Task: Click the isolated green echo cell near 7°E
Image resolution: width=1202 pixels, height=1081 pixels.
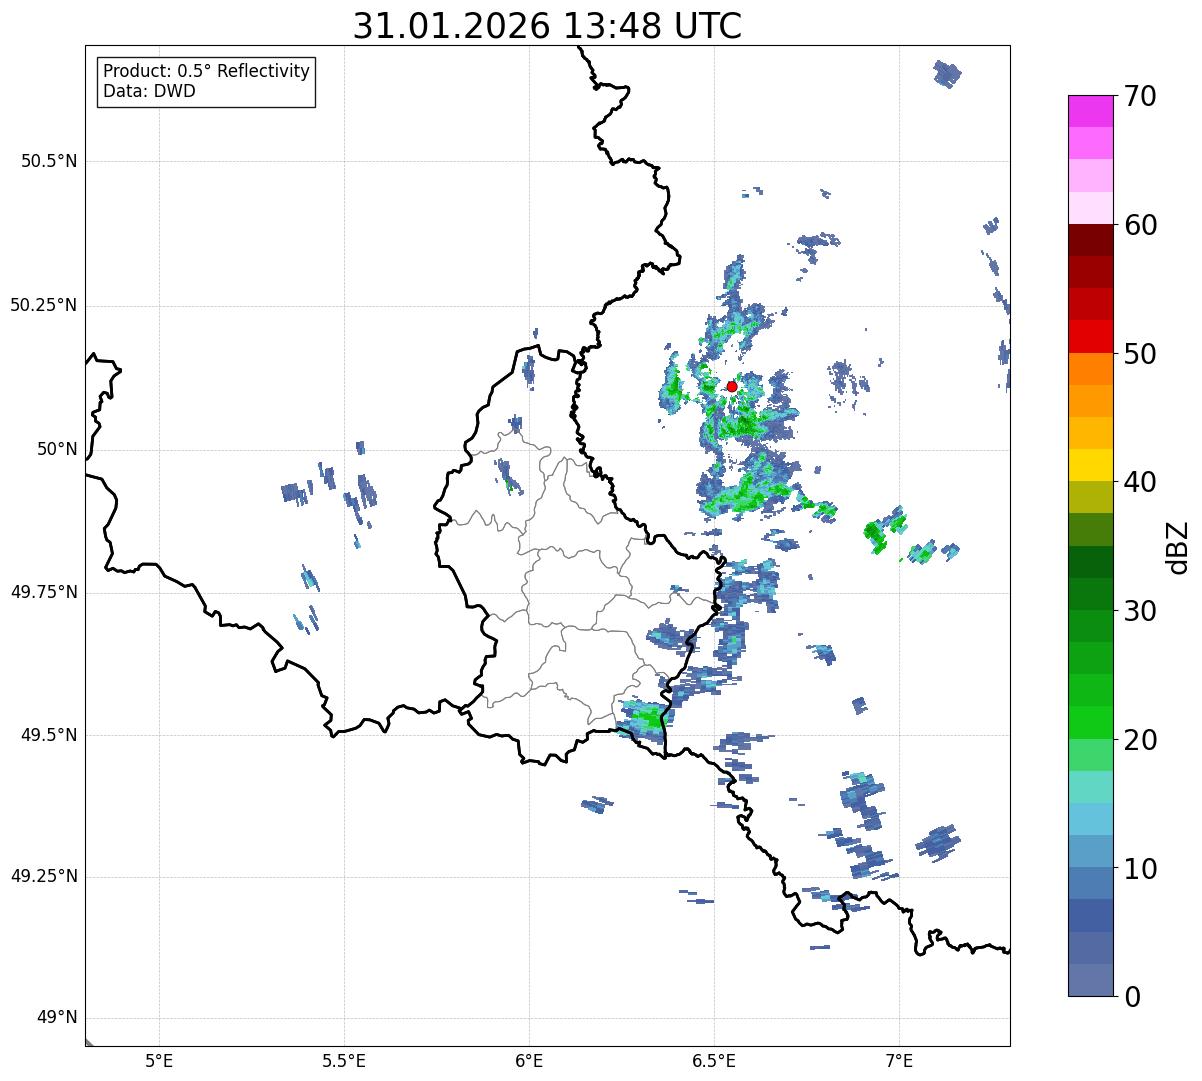Action: 878,534
